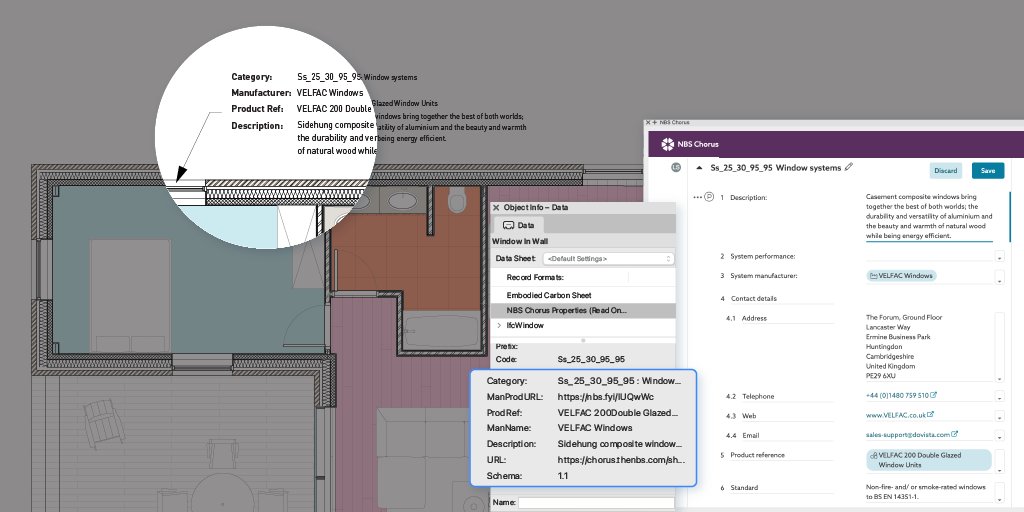Click the Schema value 1.1
The width and height of the screenshot is (1024, 512).
pos(563,476)
